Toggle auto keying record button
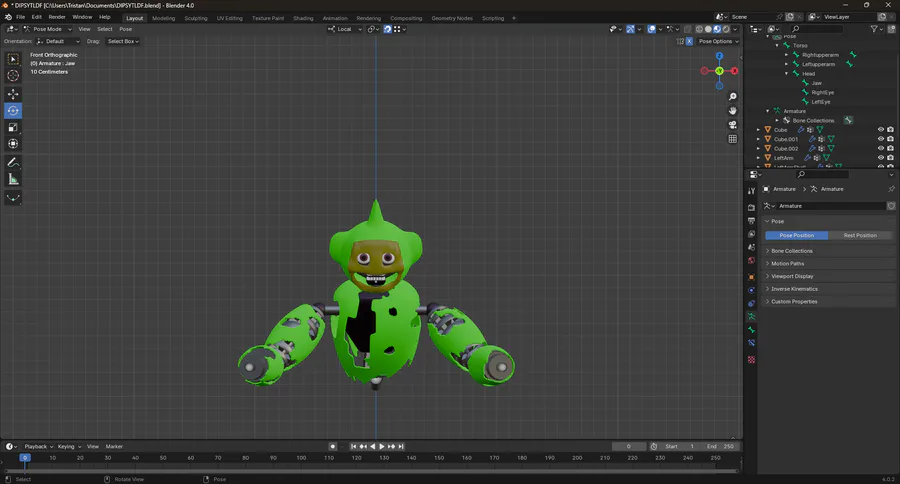 coord(332,446)
